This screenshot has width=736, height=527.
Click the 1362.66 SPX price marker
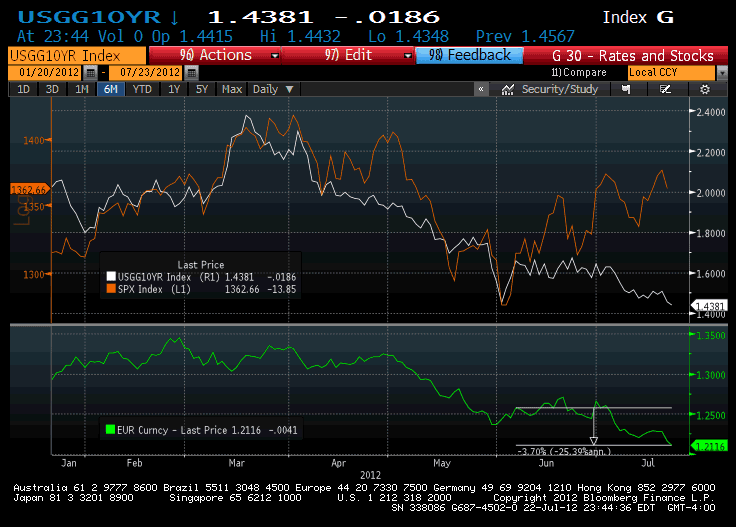29,190
